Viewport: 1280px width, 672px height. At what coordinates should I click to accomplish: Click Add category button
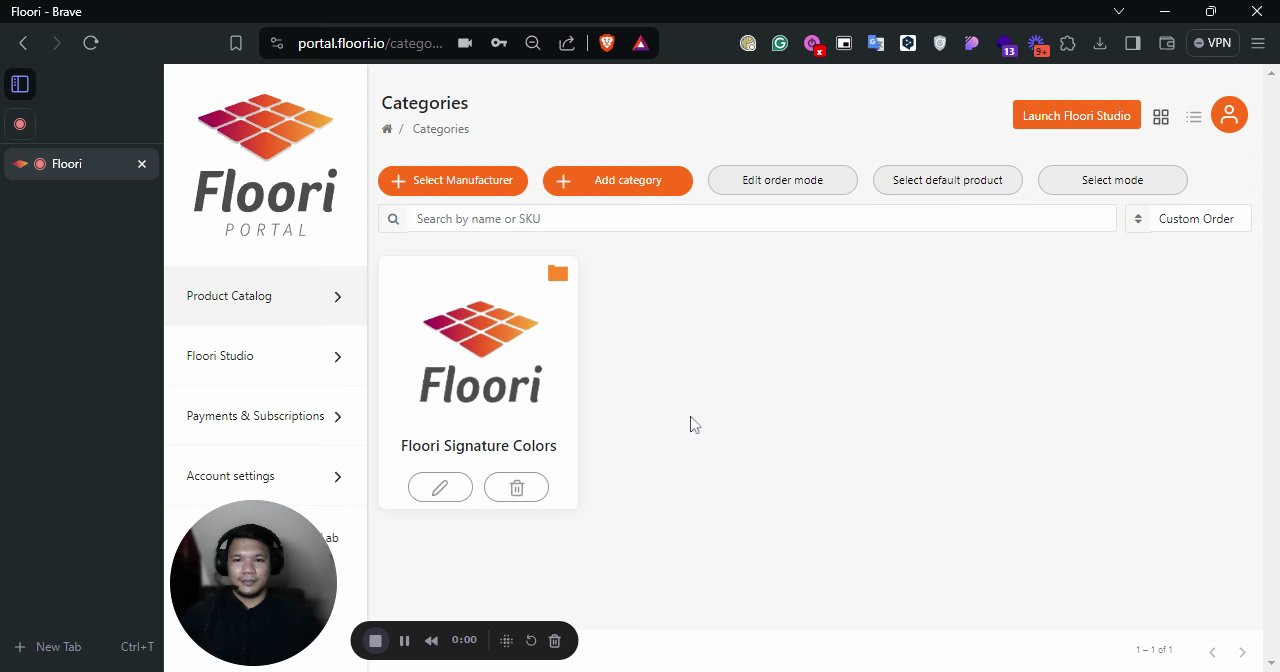(x=618, y=181)
